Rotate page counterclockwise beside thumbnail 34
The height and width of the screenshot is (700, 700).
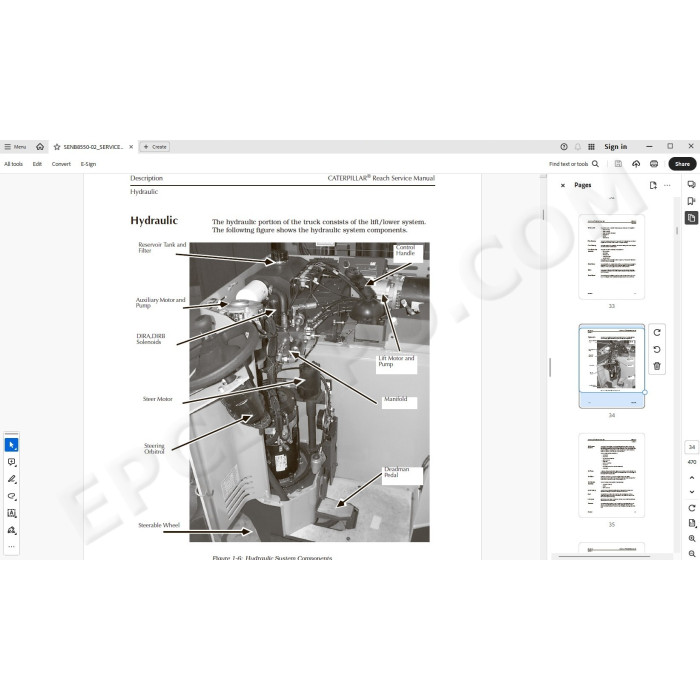pos(657,349)
